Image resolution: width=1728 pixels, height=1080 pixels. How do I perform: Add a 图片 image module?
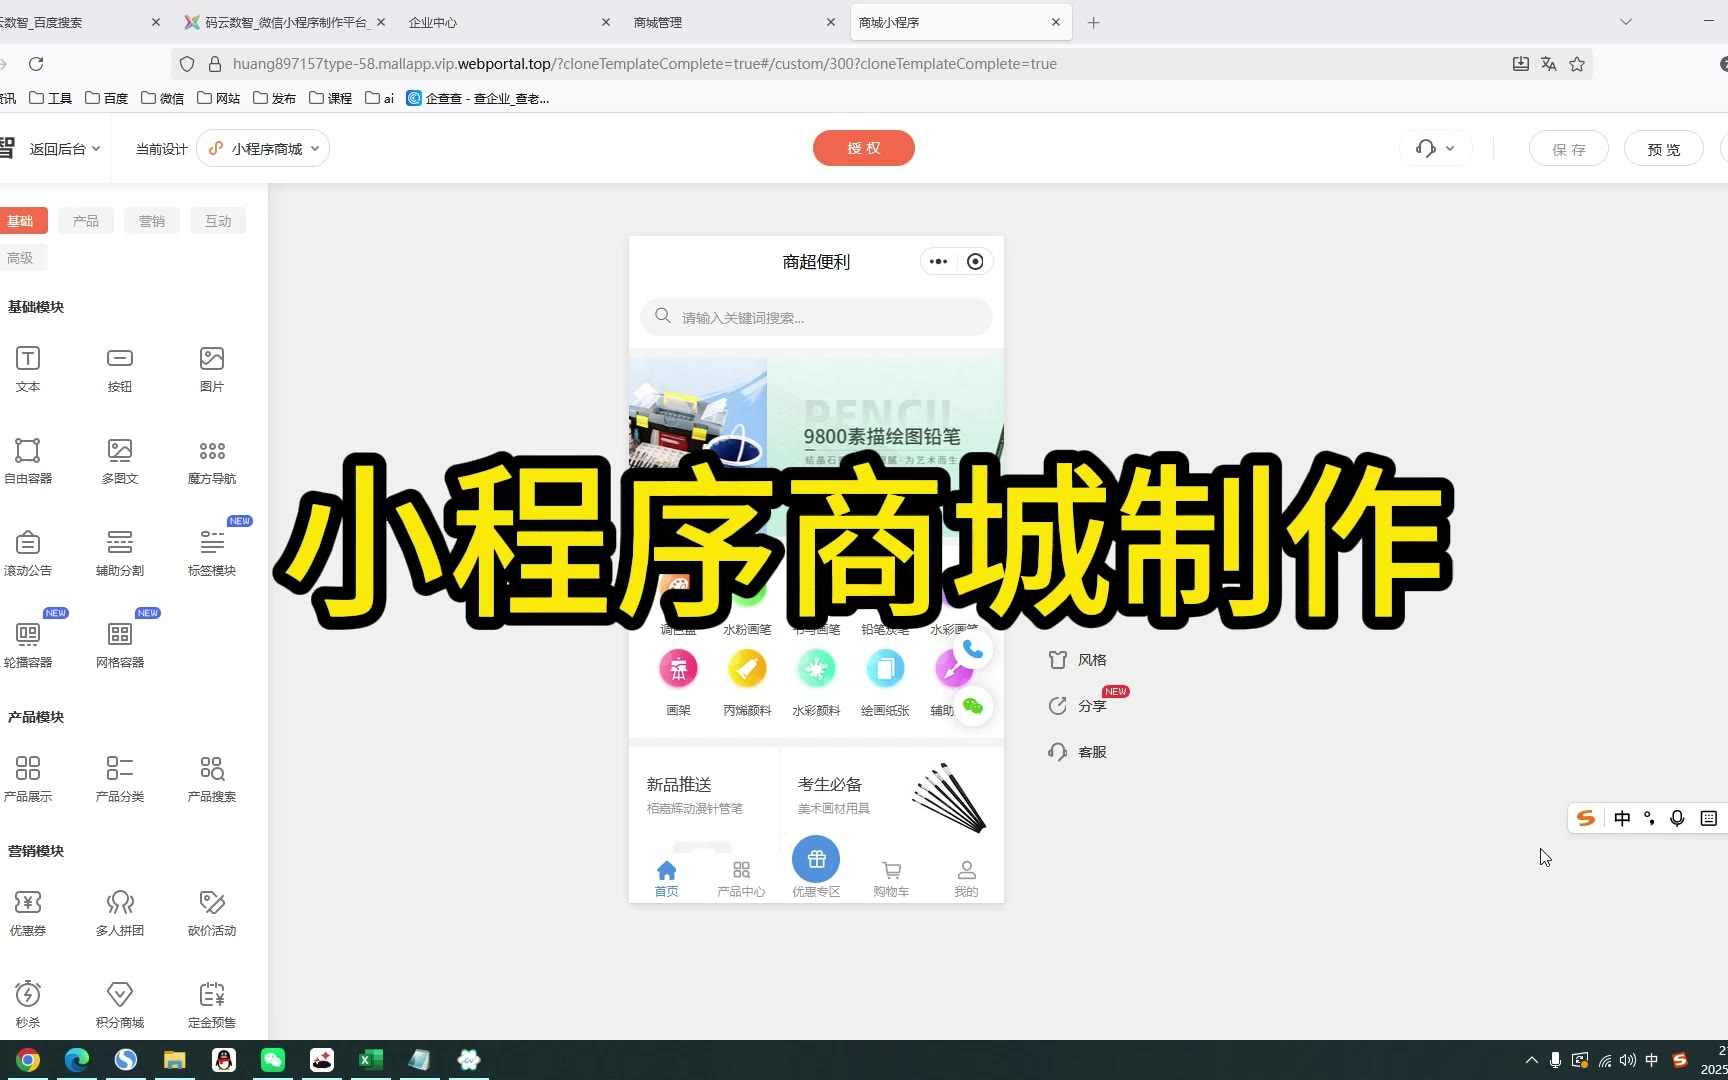tap(212, 369)
